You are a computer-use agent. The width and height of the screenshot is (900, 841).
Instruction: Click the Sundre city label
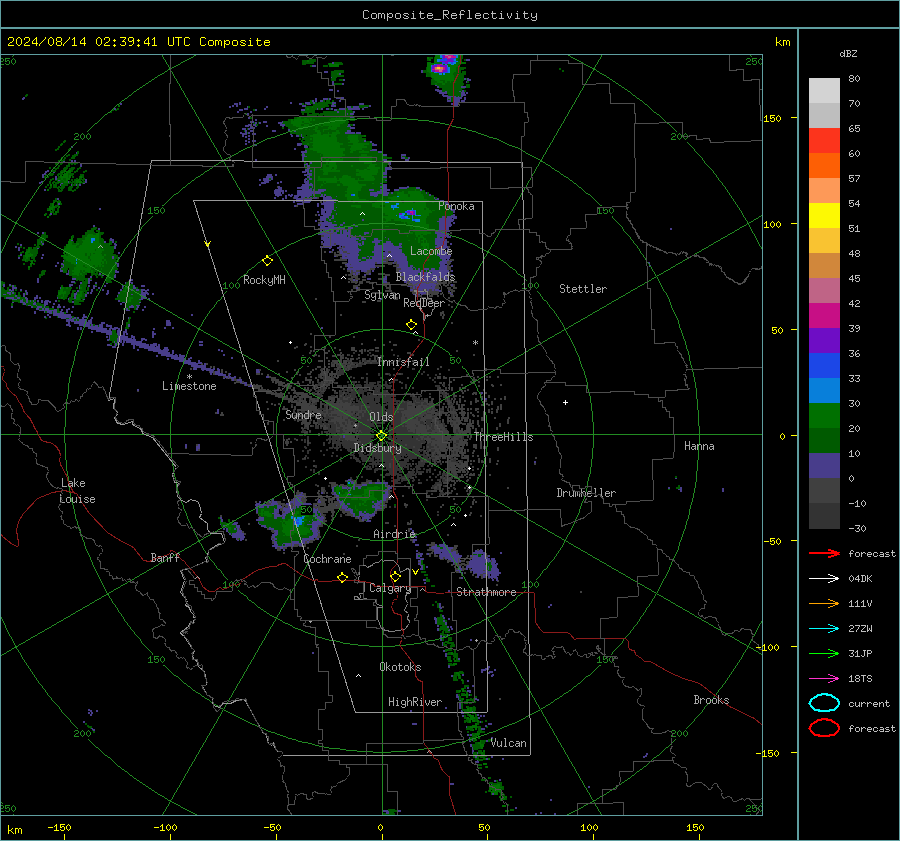pos(303,415)
